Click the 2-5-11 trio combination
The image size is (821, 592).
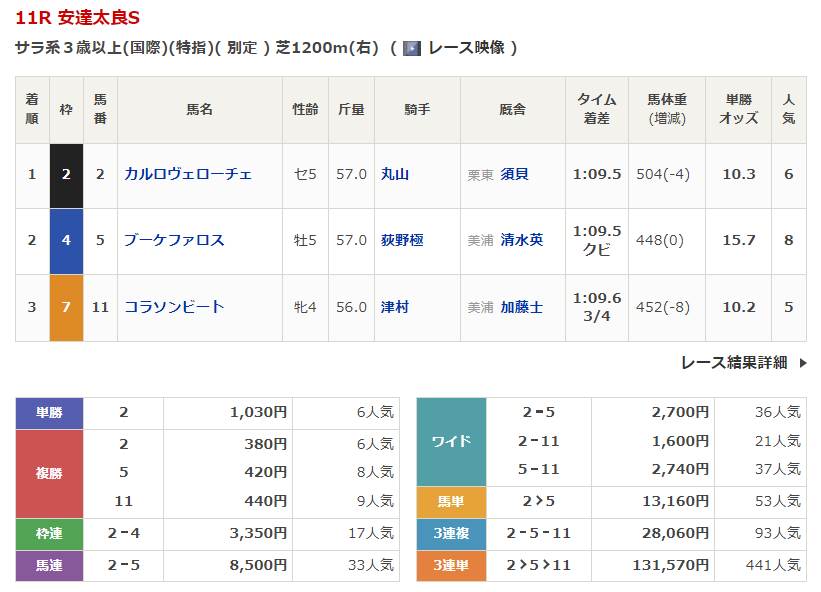(539, 533)
